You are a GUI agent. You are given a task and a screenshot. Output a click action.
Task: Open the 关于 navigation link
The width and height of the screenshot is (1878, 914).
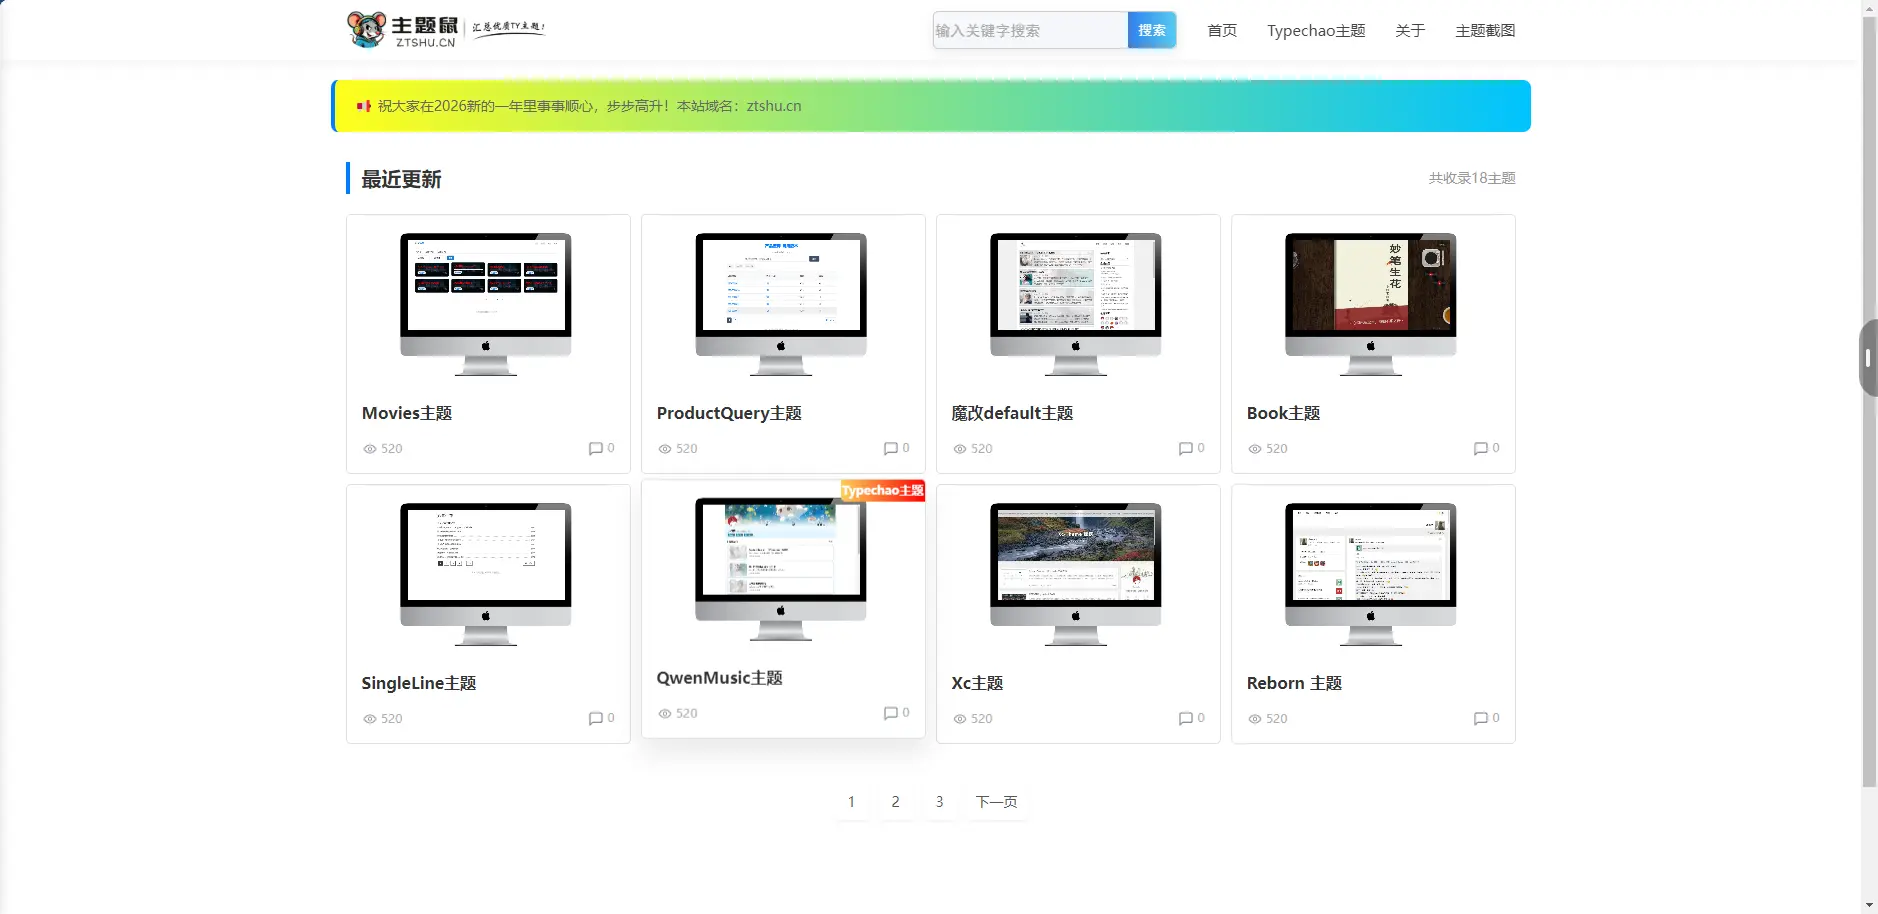click(1410, 31)
